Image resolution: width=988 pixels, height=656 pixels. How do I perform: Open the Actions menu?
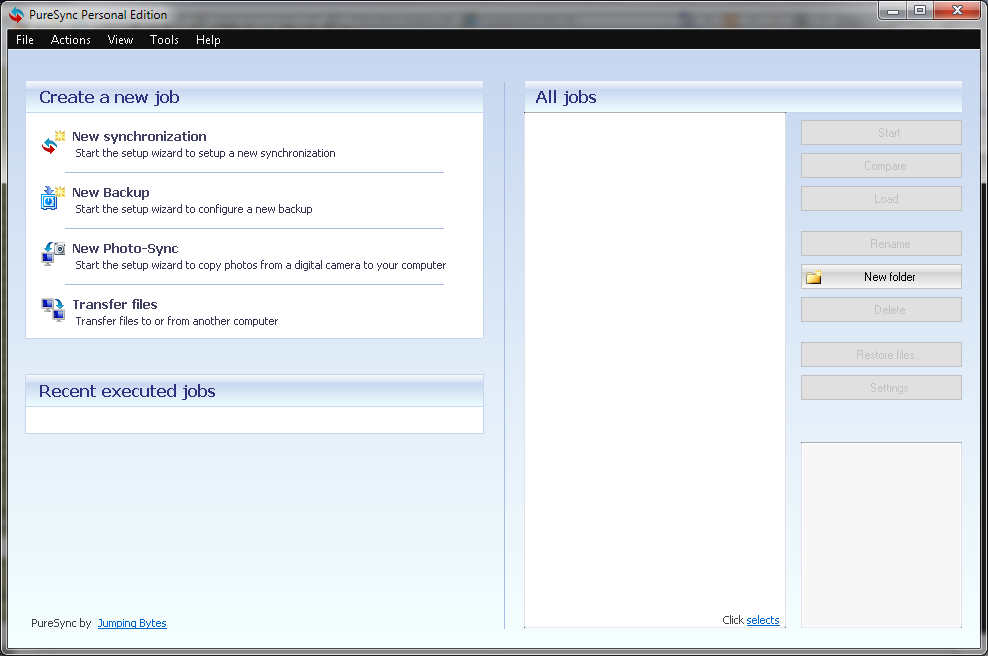pos(71,40)
